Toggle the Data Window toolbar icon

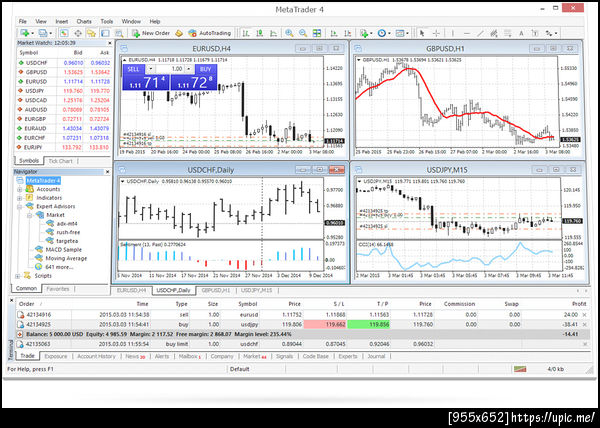click(x=78, y=33)
